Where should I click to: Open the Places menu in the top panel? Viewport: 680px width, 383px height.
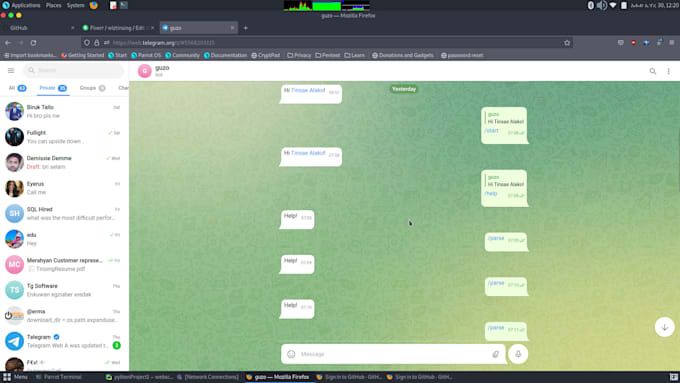tap(54, 5)
